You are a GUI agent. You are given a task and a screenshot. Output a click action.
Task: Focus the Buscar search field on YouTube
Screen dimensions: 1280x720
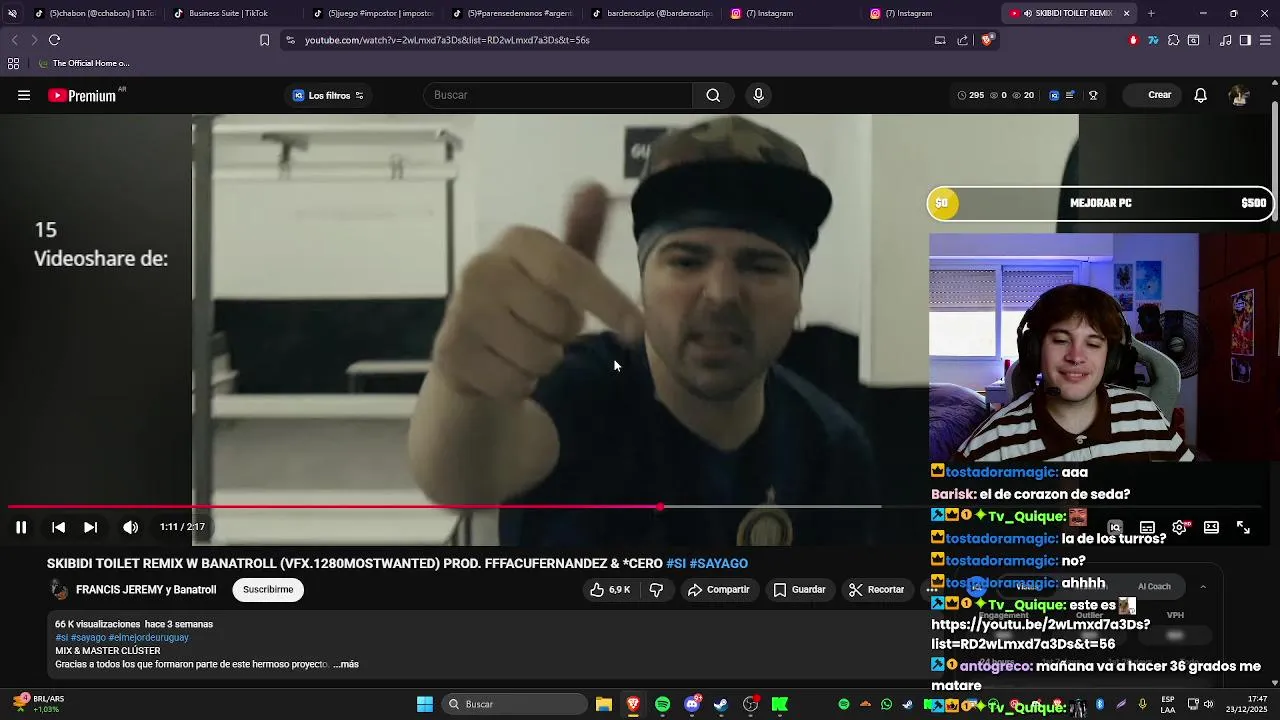[558, 95]
